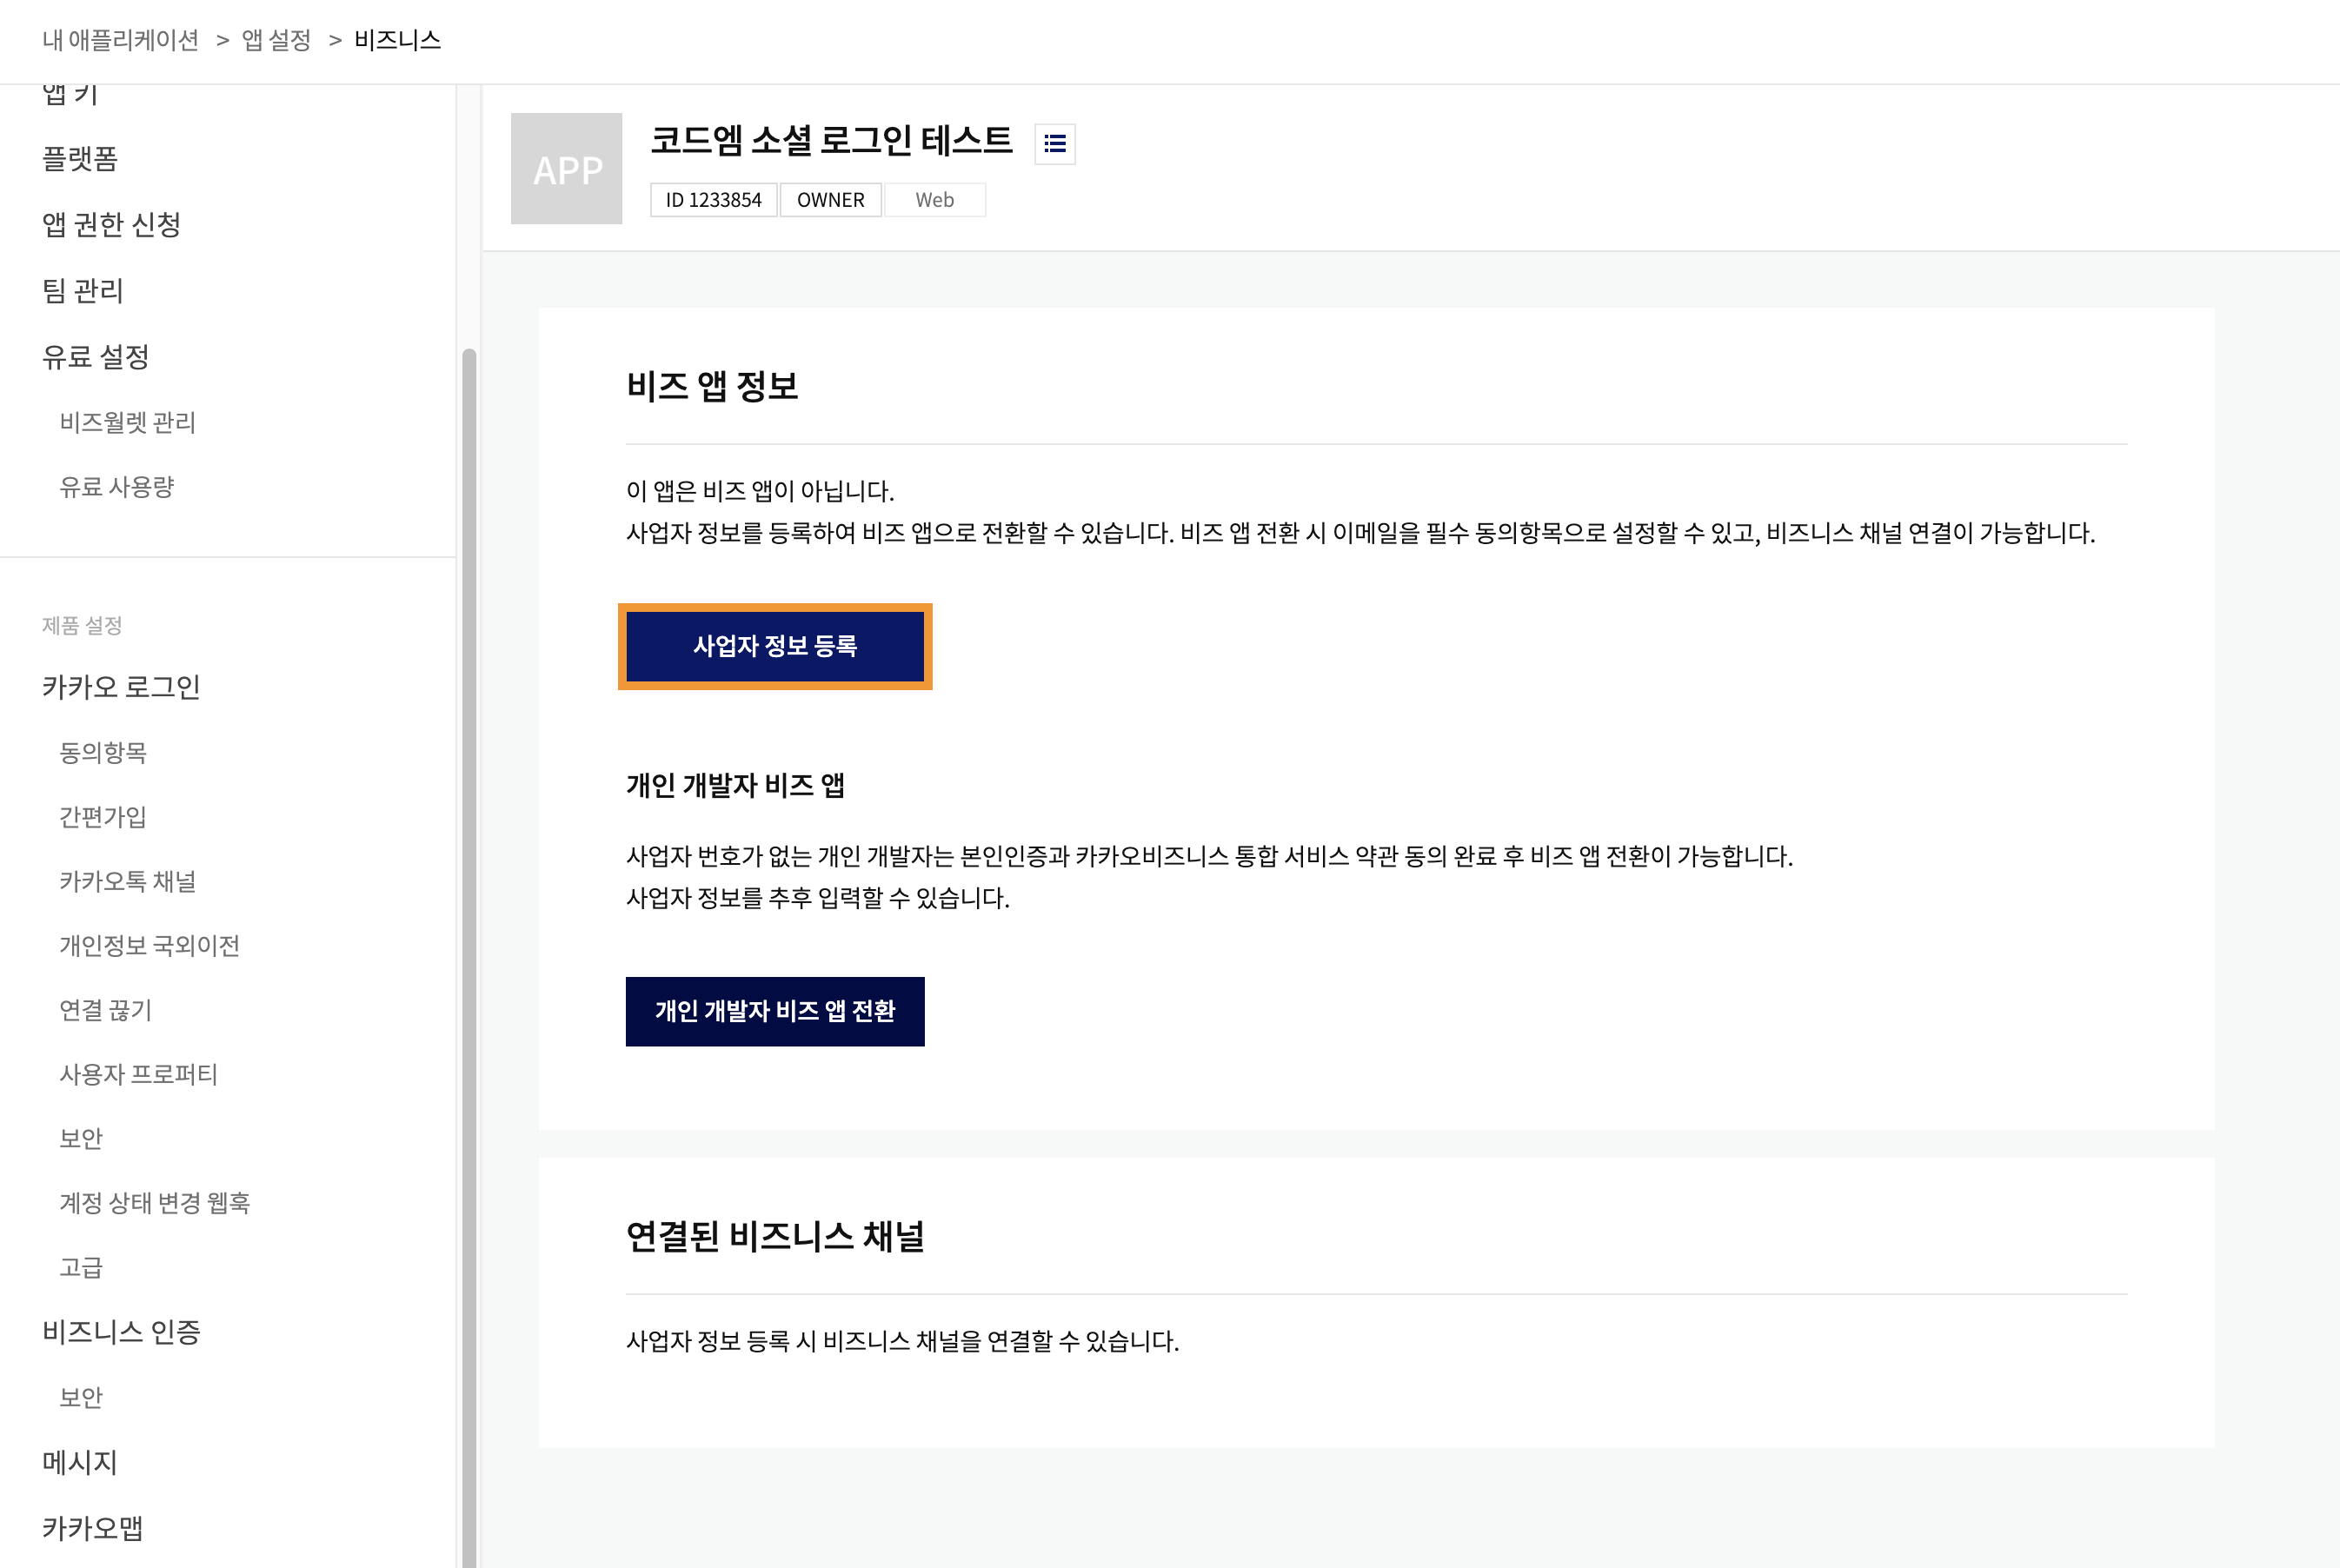The width and height of the screenshot is (2340, 1568).
Task: Select 플랫폼 in sidebar
Action: [80, 159]
